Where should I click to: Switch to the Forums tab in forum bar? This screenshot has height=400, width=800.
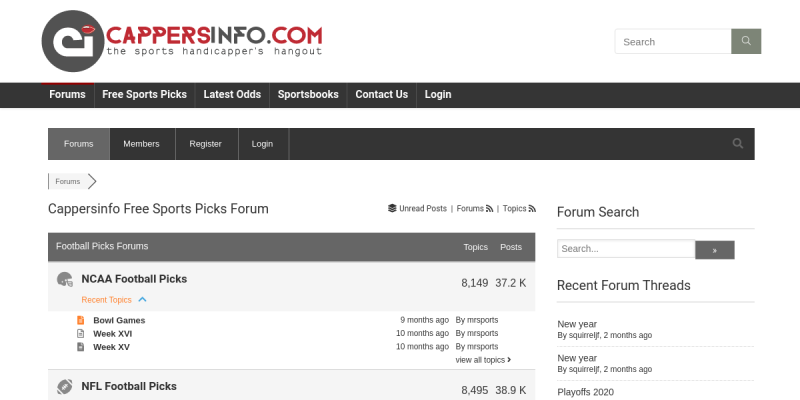[79, 144]
